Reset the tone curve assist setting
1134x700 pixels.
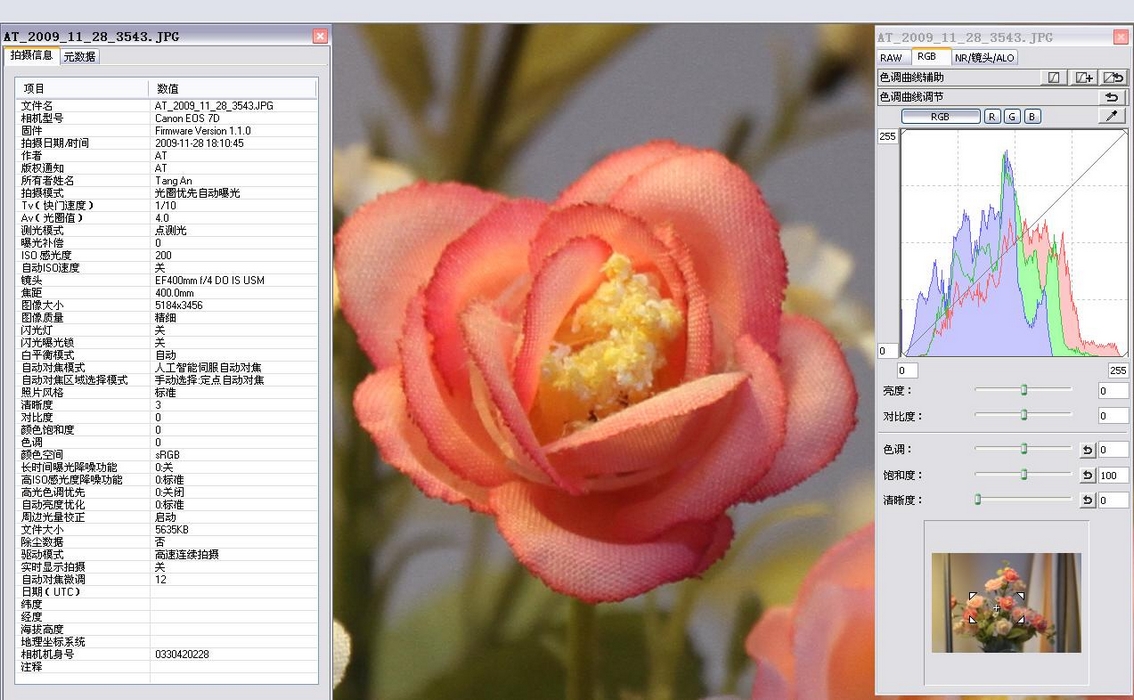[1114, 77]
